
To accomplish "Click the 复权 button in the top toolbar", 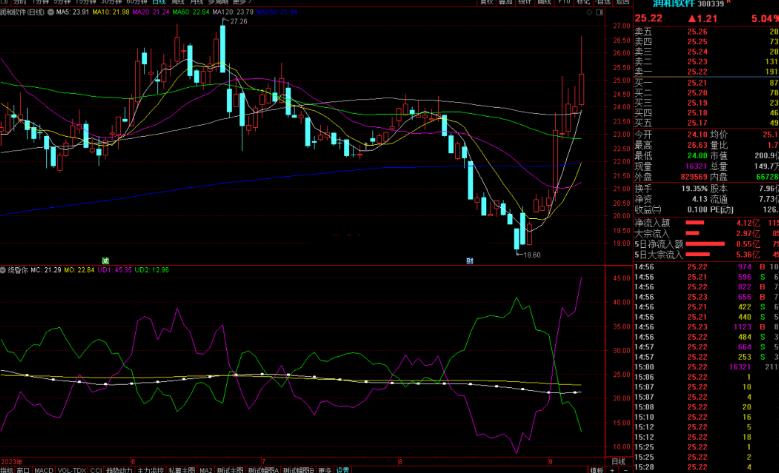I will coord(485,2).
